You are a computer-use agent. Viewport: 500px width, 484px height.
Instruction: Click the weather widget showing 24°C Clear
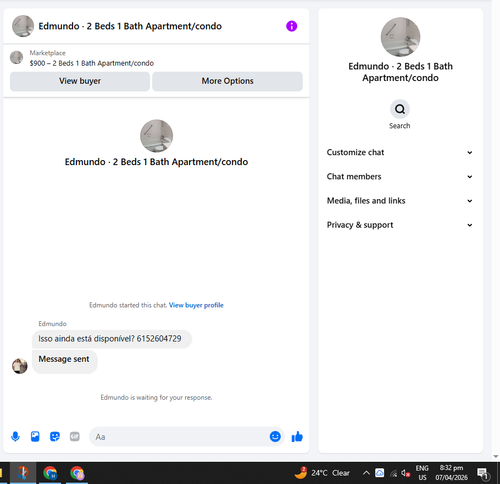(322, 473)
